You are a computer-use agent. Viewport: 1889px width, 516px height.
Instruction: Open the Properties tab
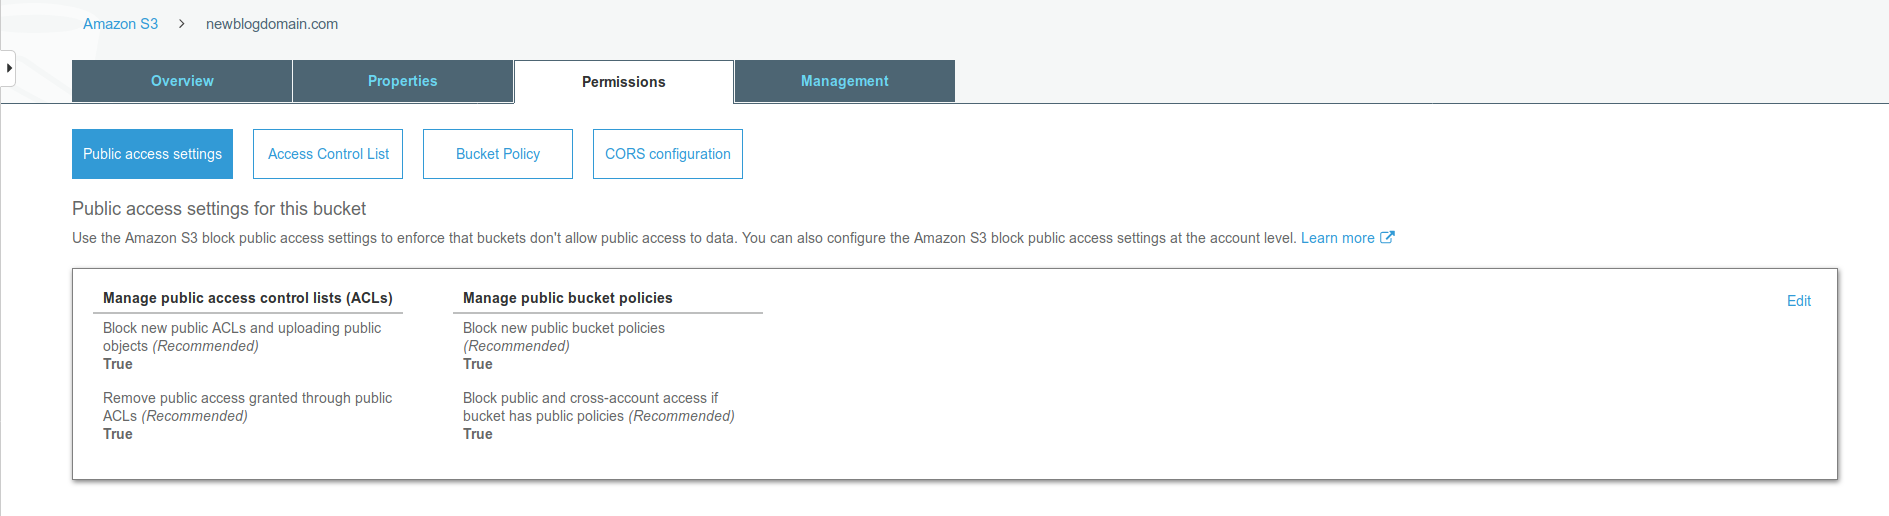pos(403,81)
